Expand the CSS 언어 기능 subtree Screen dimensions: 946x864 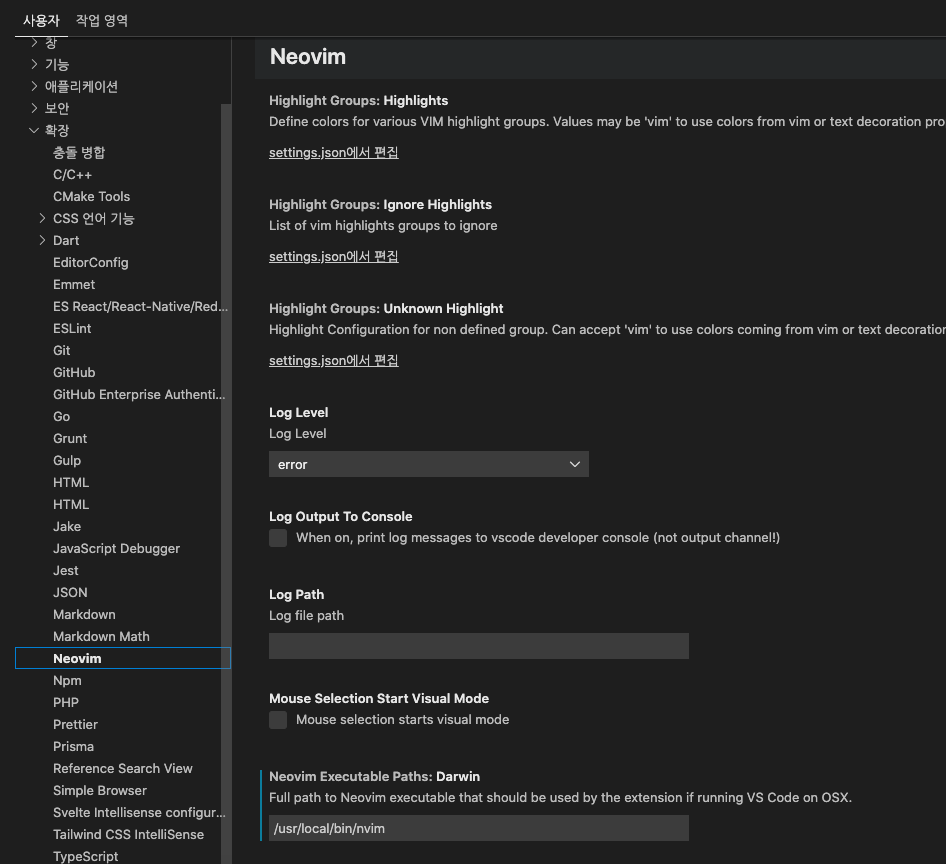pos(42,218)
